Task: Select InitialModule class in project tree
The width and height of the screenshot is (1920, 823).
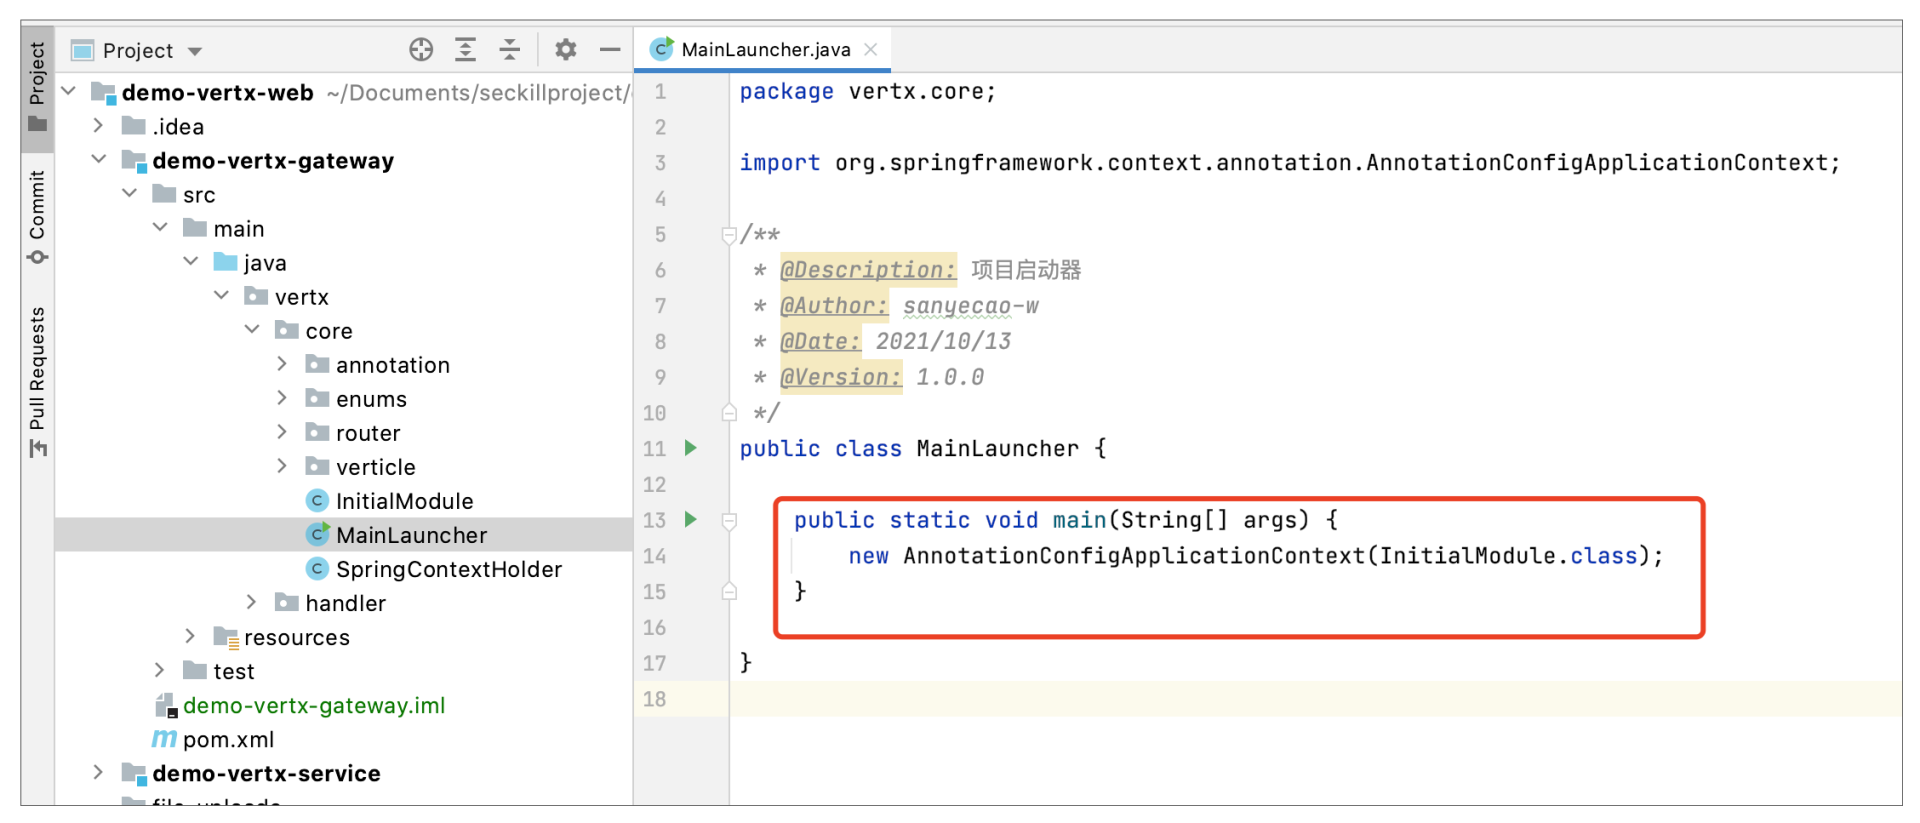Action: (404, 501)
